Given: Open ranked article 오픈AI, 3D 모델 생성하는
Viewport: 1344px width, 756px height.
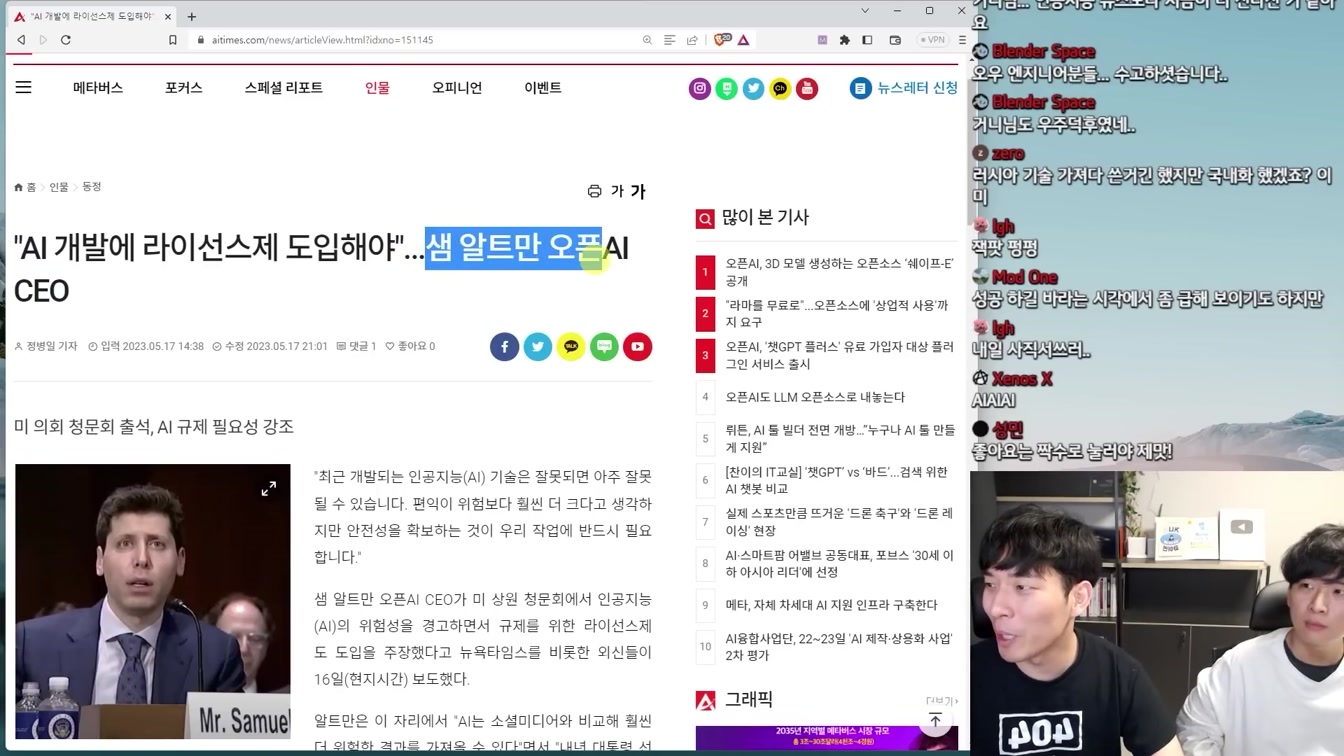Looking at the screenshot, I should [x=839, y=272].
